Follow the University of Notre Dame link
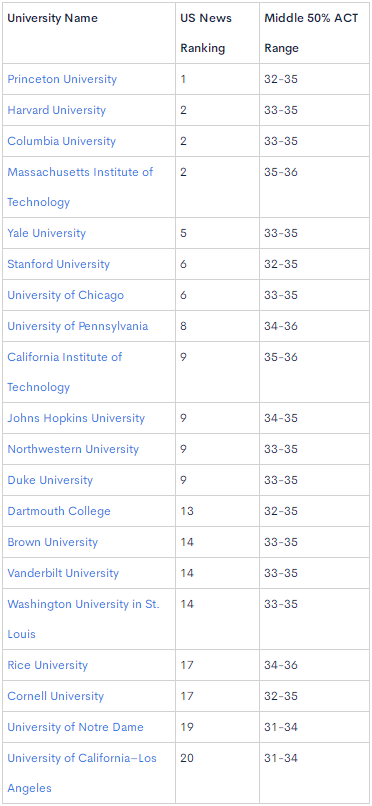The image size is (372, 806). pos(76,727)
